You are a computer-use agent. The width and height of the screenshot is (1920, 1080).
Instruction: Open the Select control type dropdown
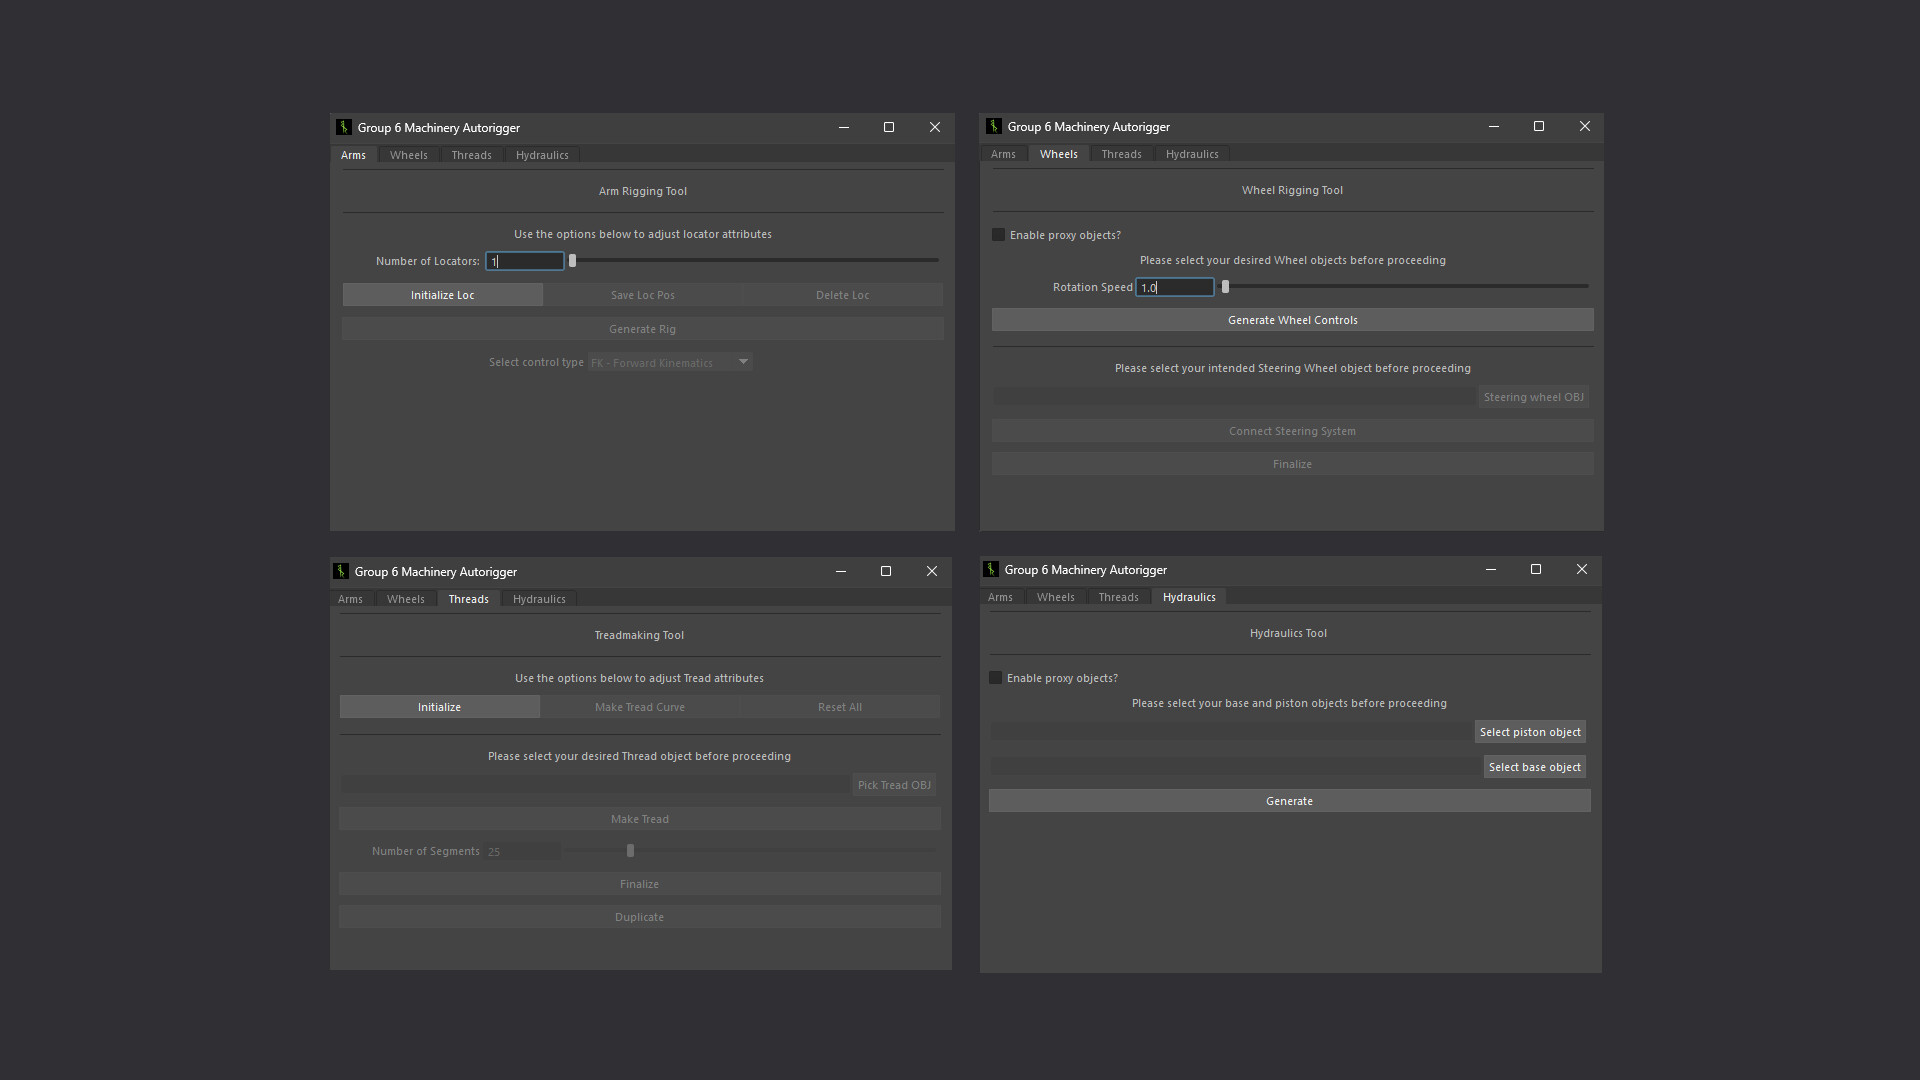click(668, 362)
